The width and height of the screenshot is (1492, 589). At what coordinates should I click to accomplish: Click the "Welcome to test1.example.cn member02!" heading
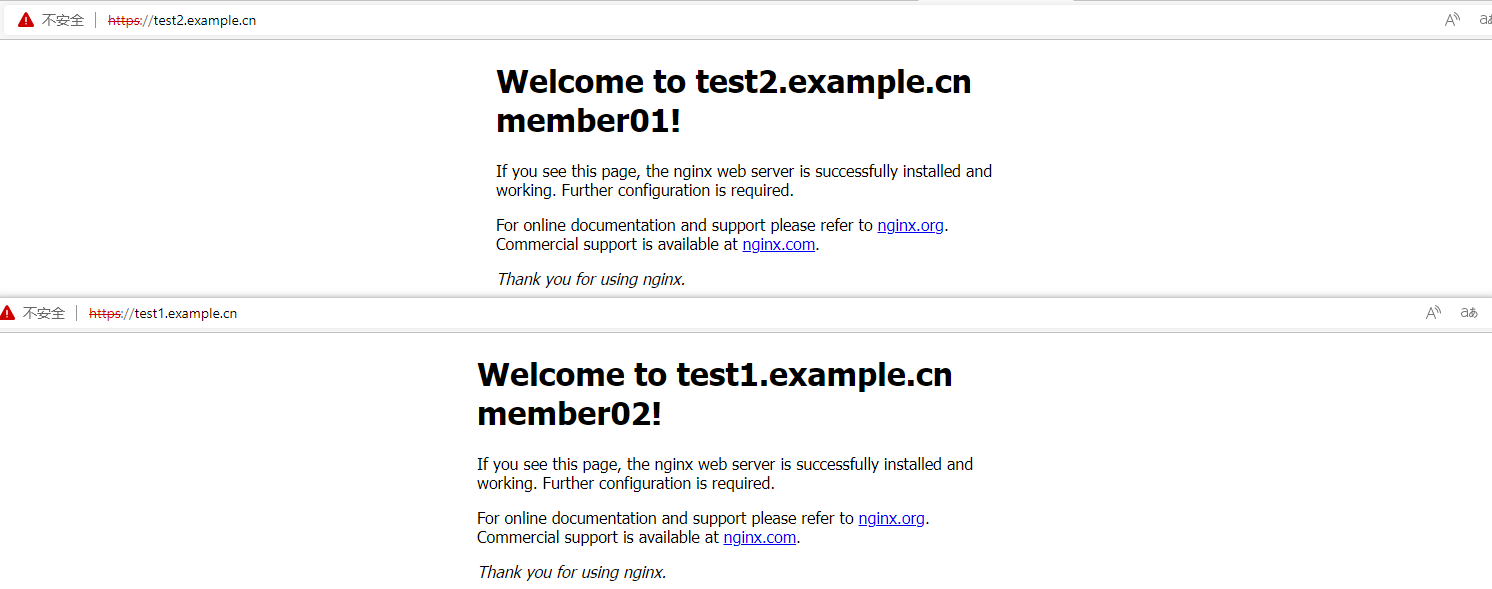click(x=714, y=394)
